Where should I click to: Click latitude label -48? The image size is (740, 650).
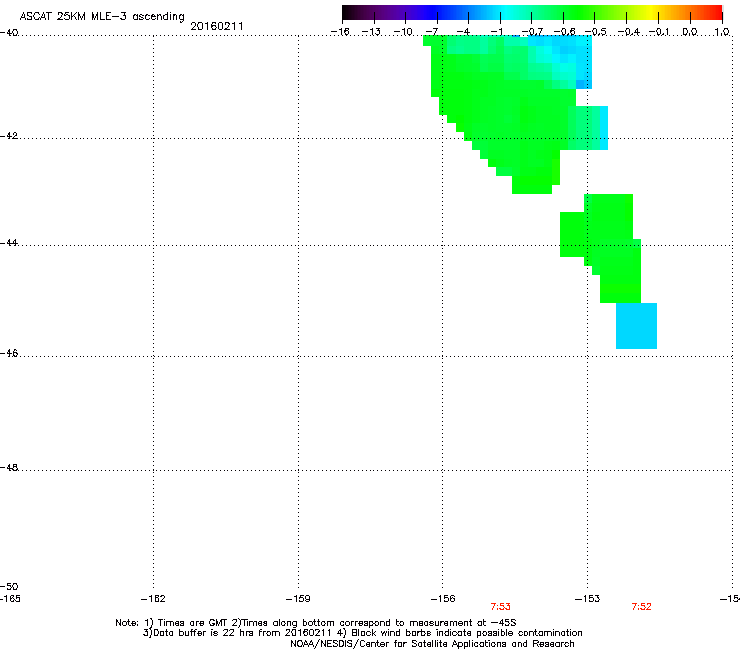coord(9,468)
